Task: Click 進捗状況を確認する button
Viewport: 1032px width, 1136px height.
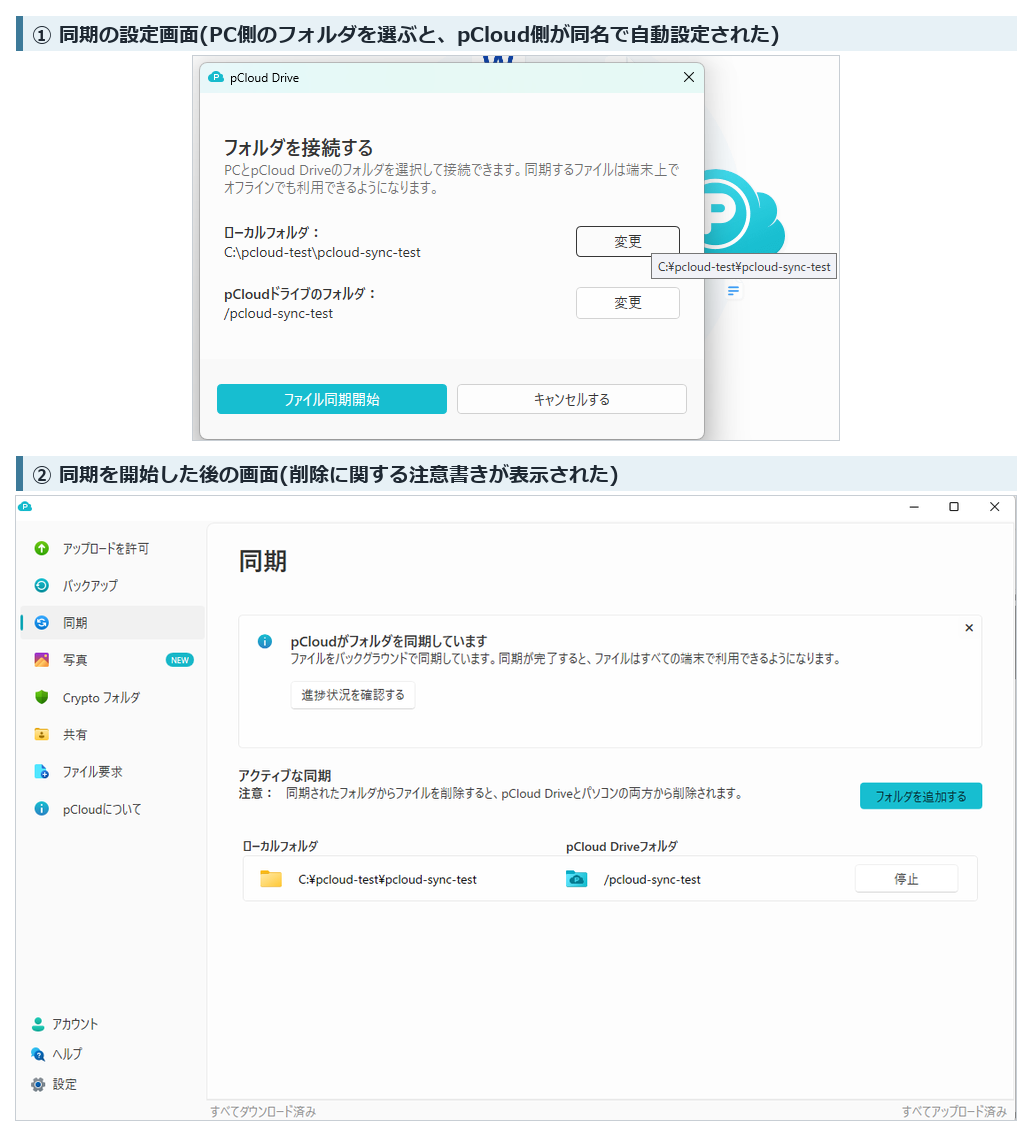Action: 353,695
